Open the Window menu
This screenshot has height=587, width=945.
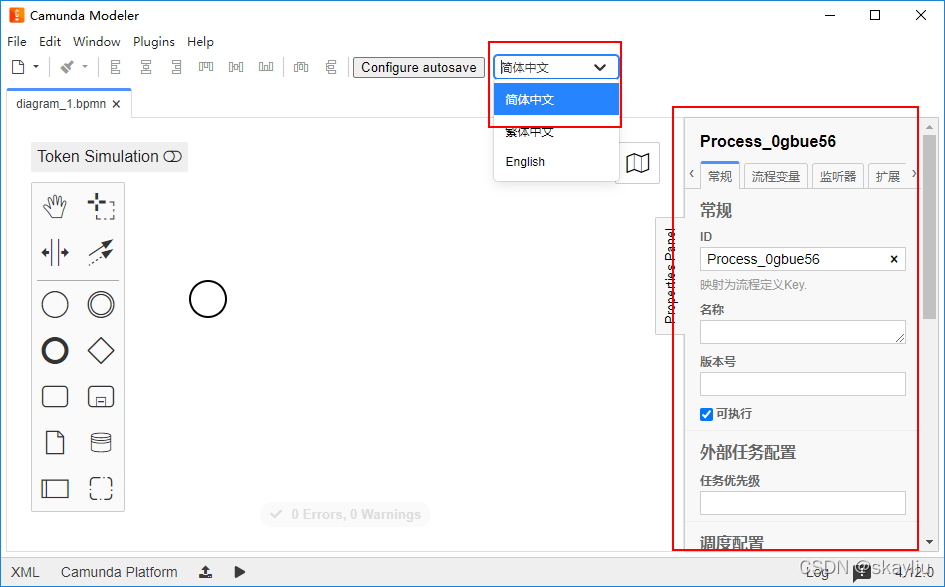[x=96, y=42]
